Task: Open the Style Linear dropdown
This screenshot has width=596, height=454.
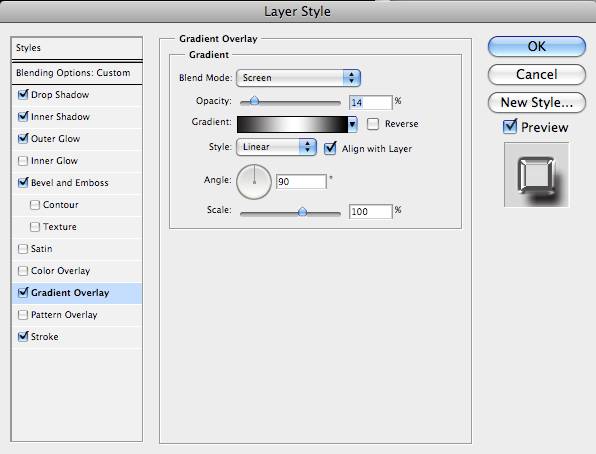Action: pos(276,147)
